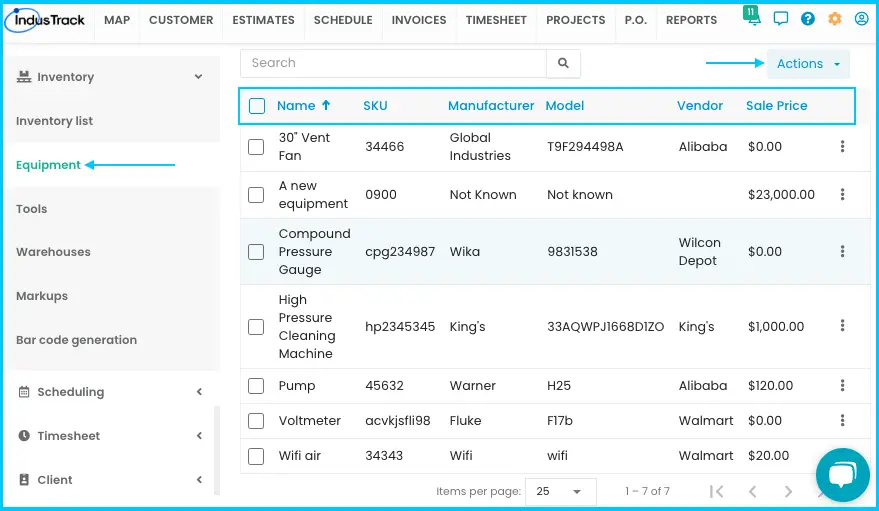
Task: Click the Client contact icon
Action: [24, 480]
